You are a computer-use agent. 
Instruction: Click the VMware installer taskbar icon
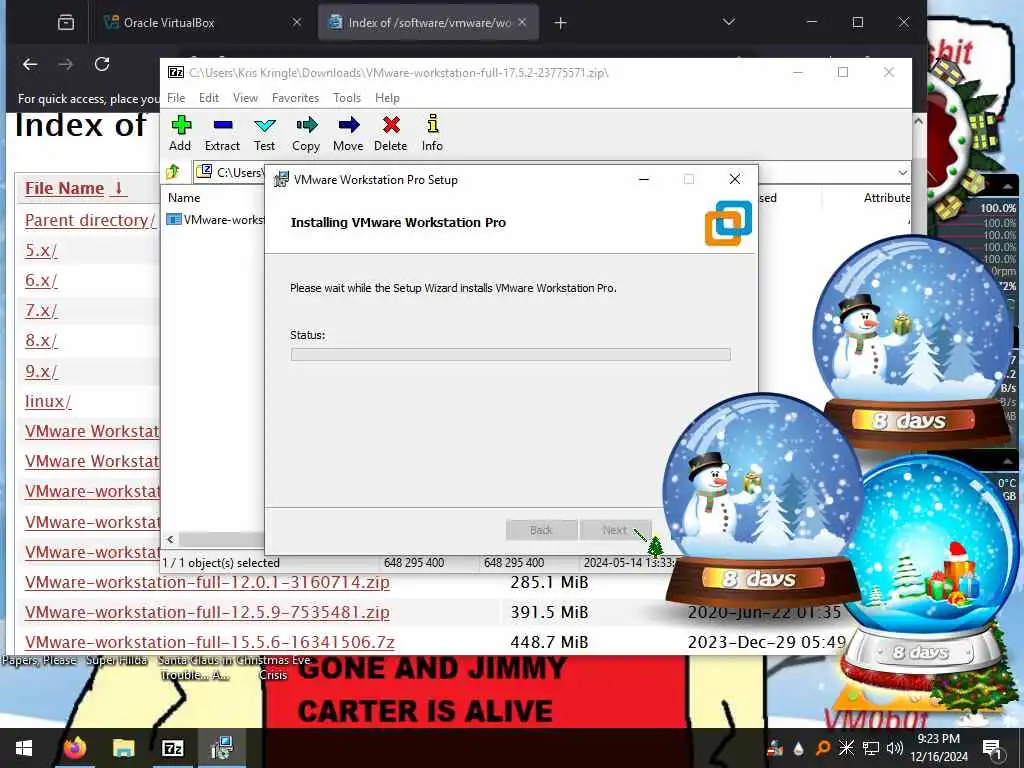click(222, 748)
